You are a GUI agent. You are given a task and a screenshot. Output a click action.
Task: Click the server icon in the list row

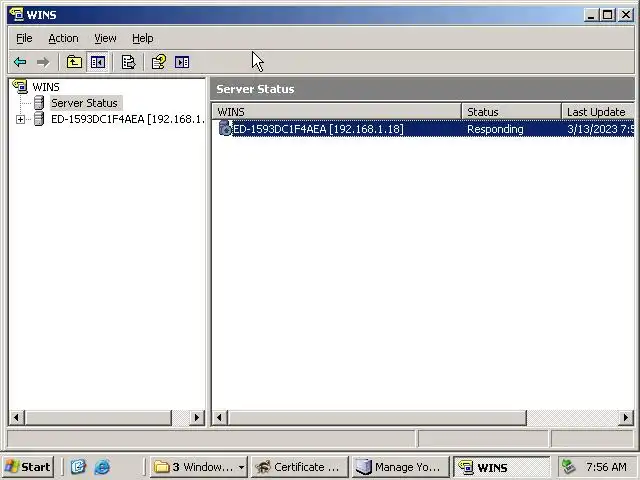pos(224,128)
